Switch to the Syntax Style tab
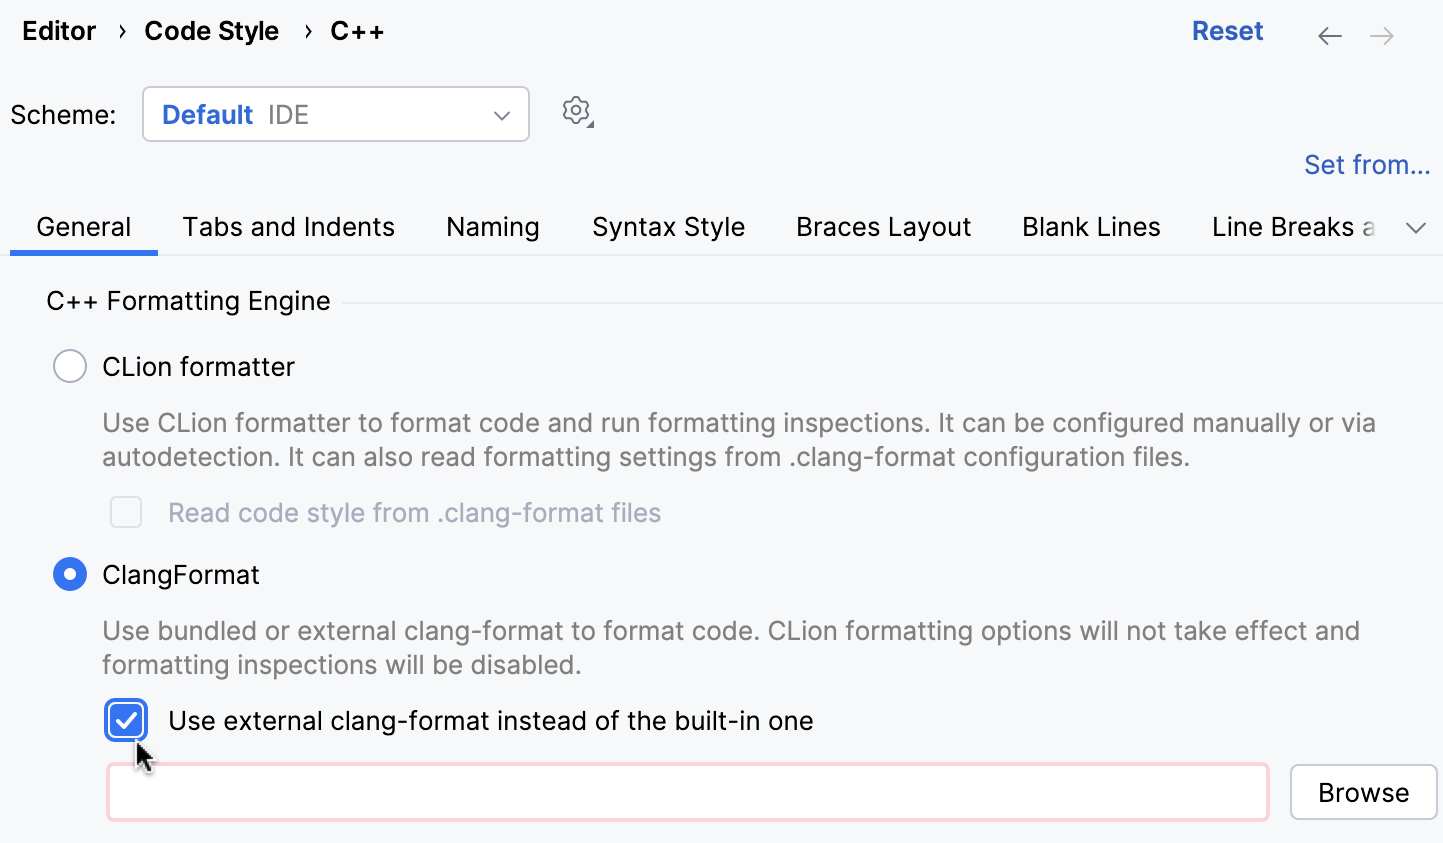The width and height of the screenshot is (1443, 843). [668, 227]
